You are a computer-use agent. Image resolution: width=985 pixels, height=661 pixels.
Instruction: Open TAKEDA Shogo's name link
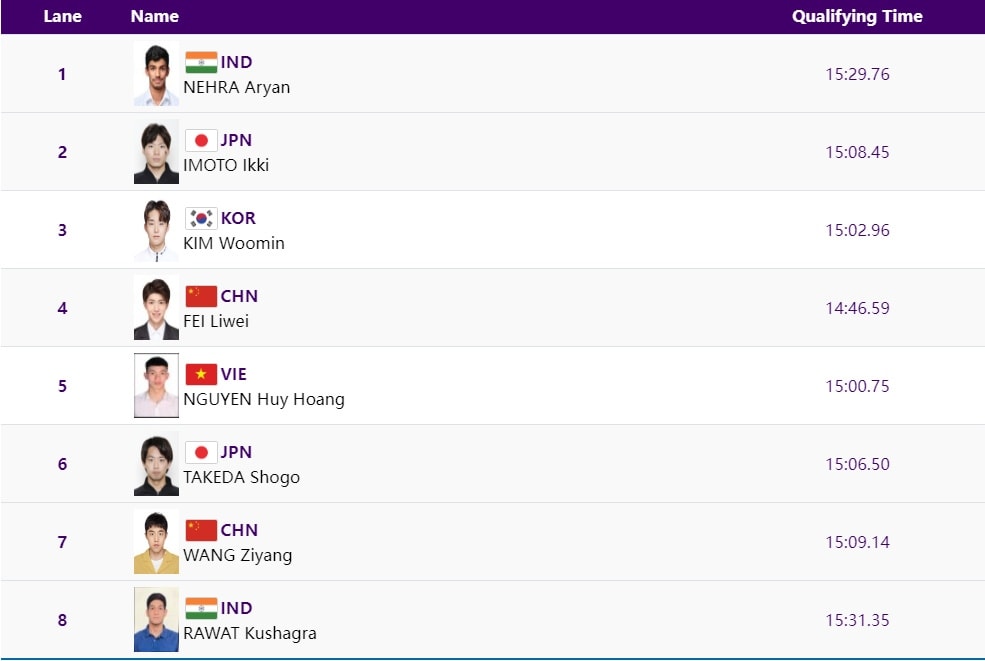pyautogui.click(x=241, y=477)
